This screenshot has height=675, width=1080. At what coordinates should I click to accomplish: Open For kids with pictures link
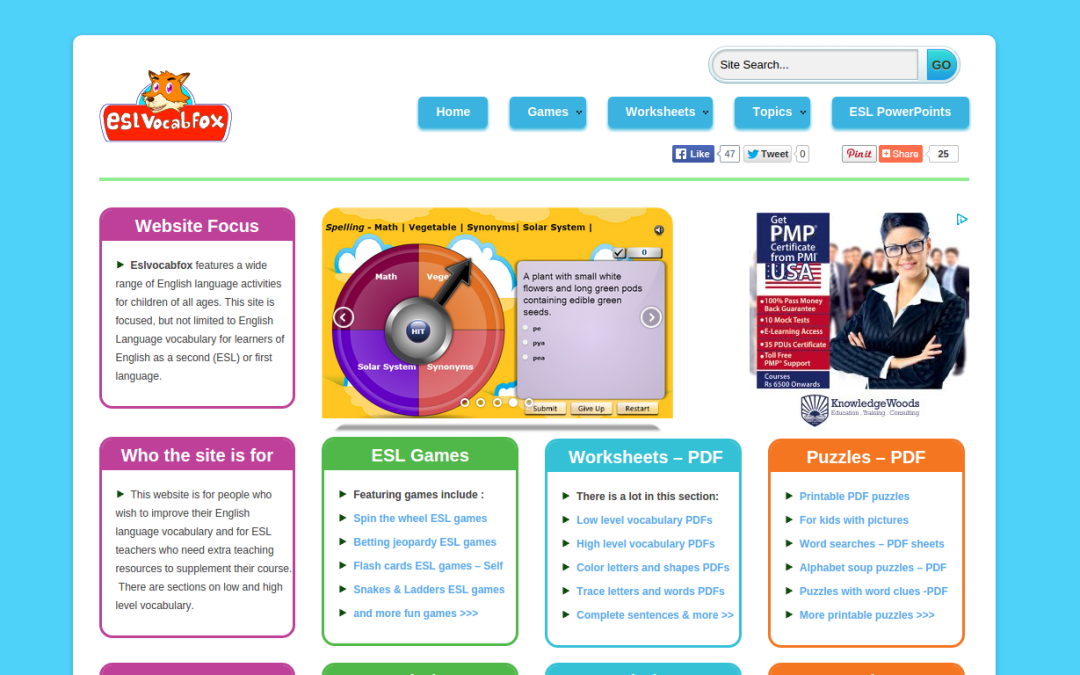tap(854, 520)
